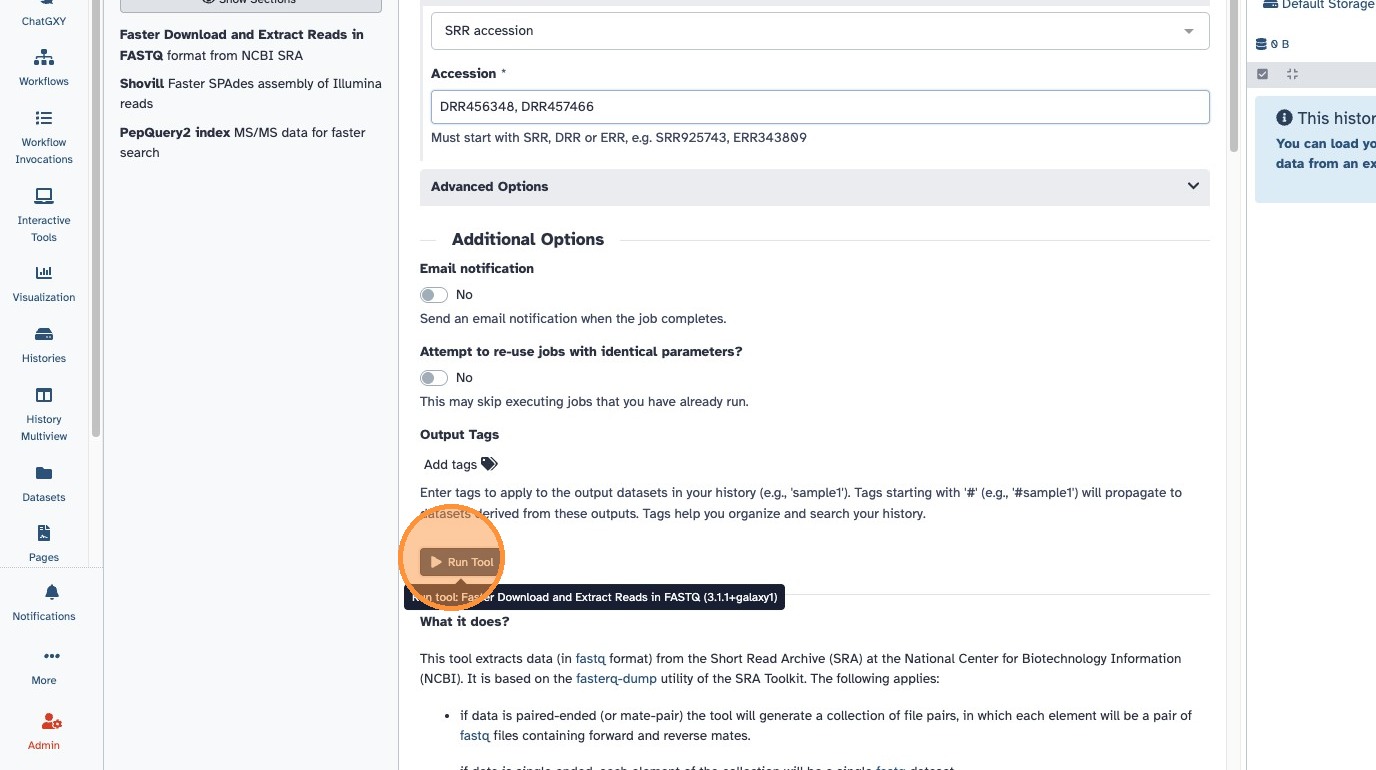Image resolution: width=1376 pixels, height=770 pixels.
Task: Click the Add tags icon
Action: pyautogui.click(x=489, y=464)
